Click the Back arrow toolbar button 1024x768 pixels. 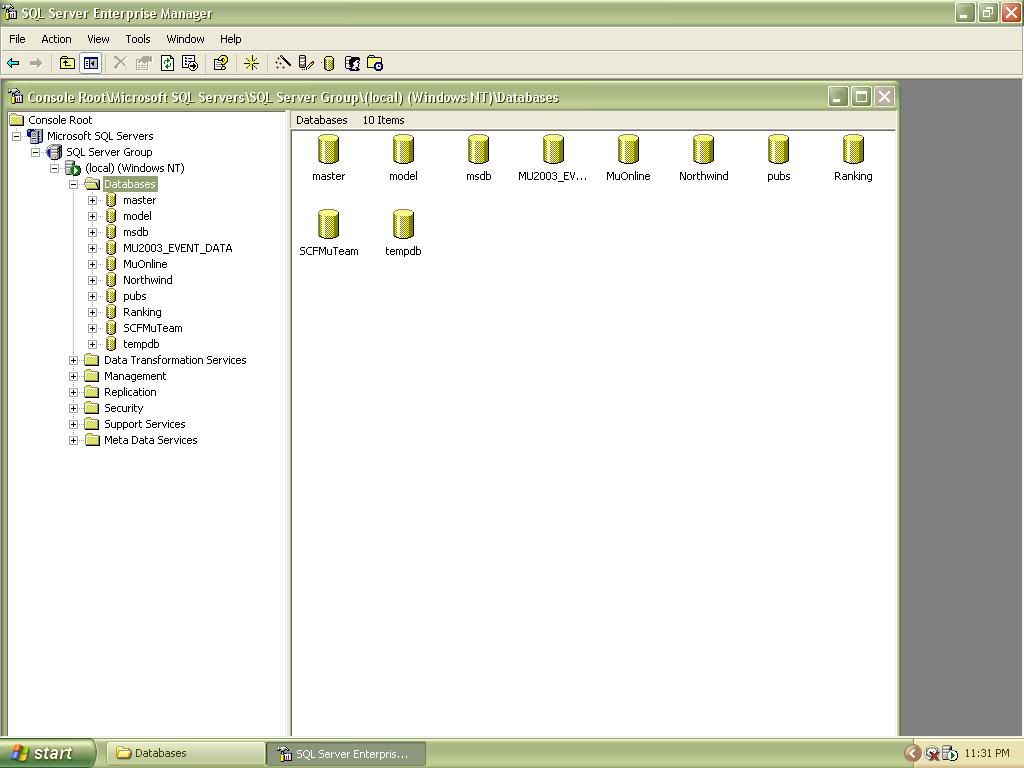(x=14, y=63)
